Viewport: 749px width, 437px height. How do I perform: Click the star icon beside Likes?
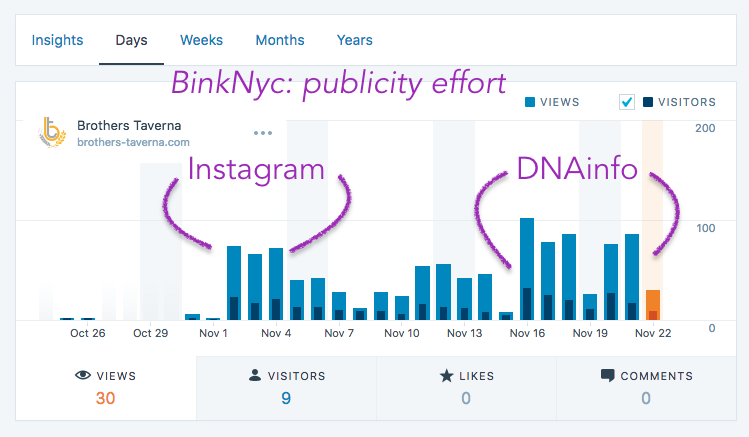446,376
